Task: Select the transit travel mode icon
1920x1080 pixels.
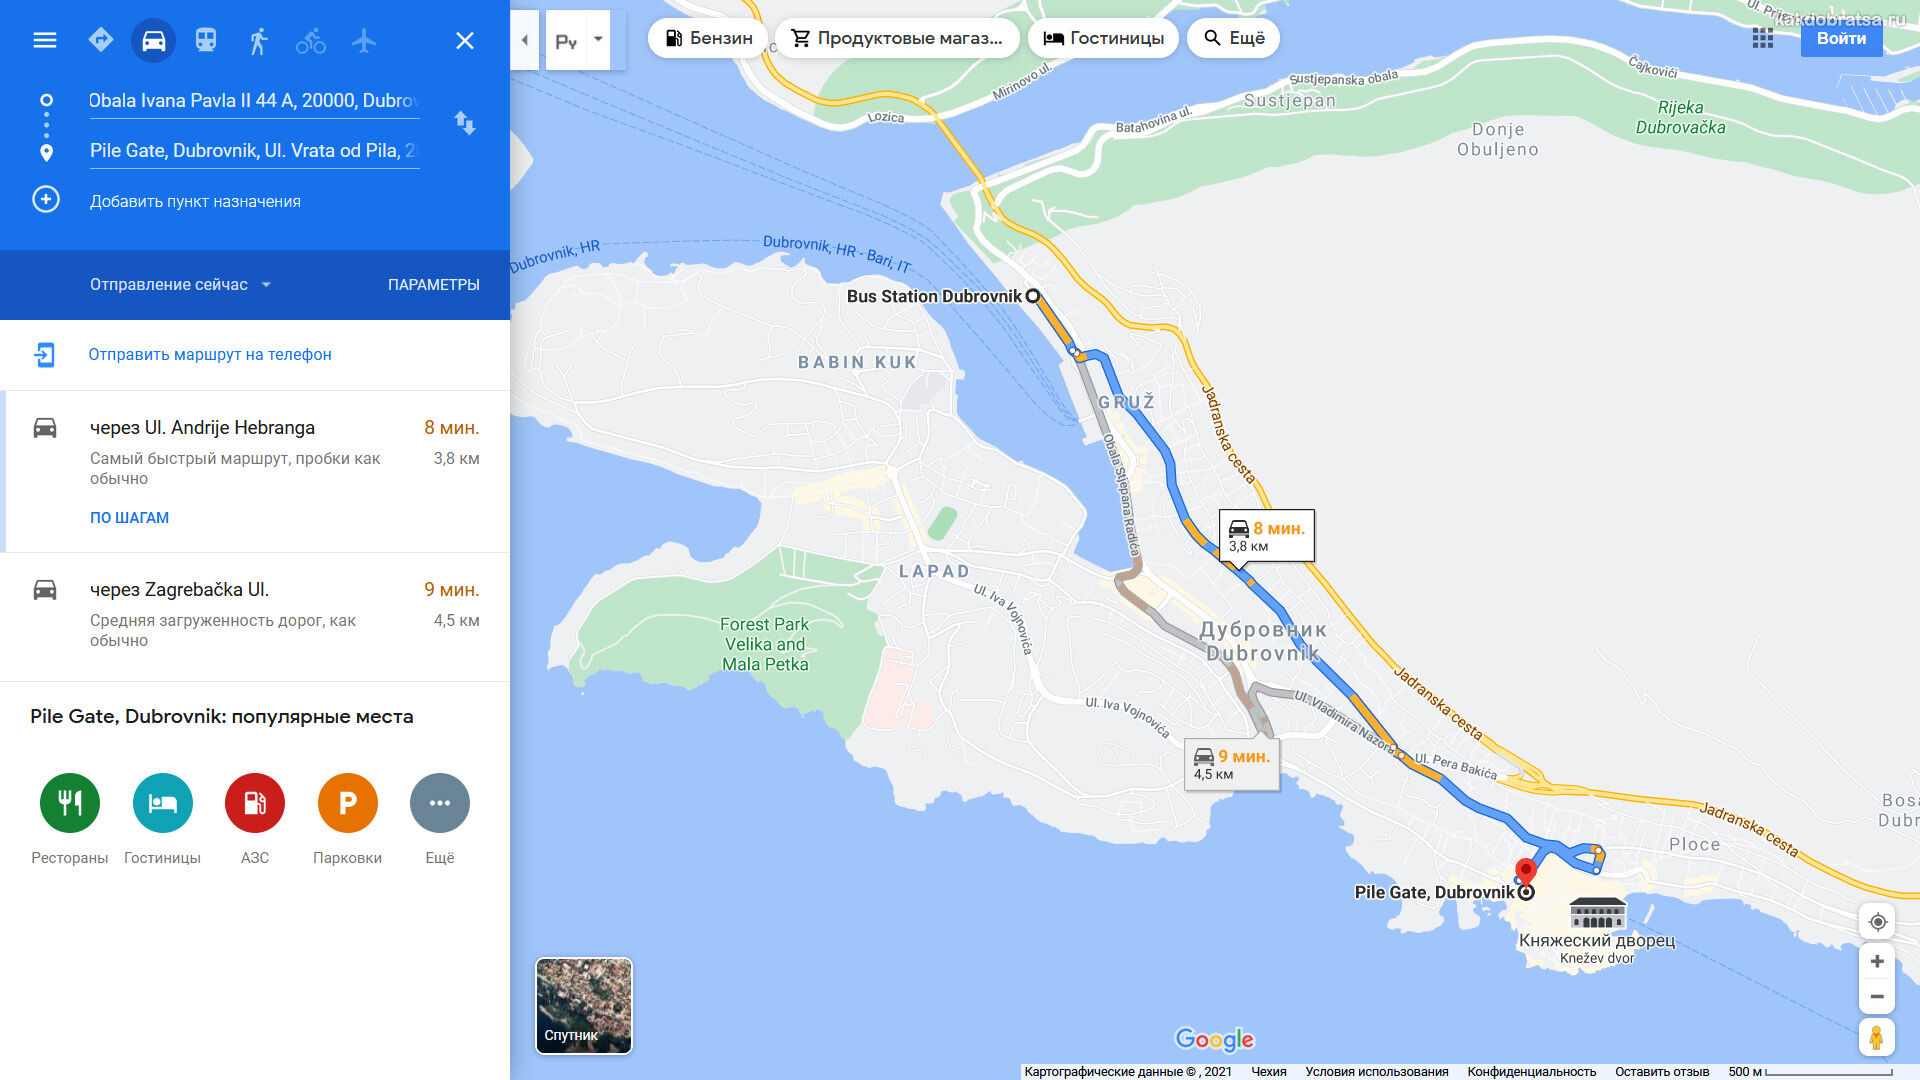Action: [x=206, y=40]
